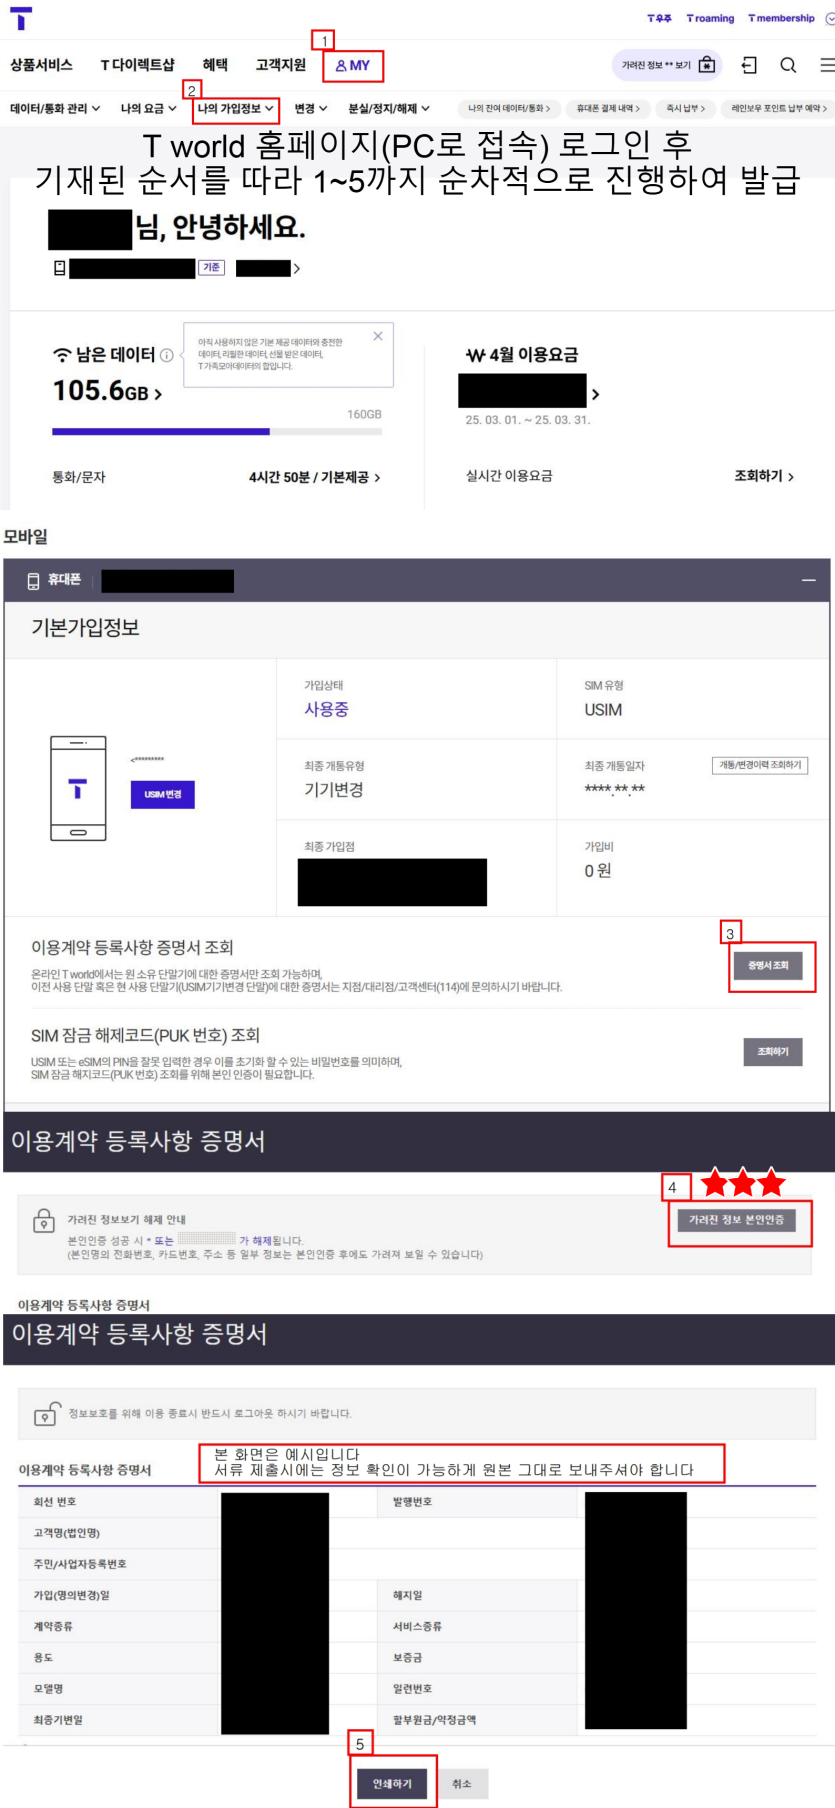
Task: Click 가려진 정보 본인인증 button
Action: [736, 1220]
